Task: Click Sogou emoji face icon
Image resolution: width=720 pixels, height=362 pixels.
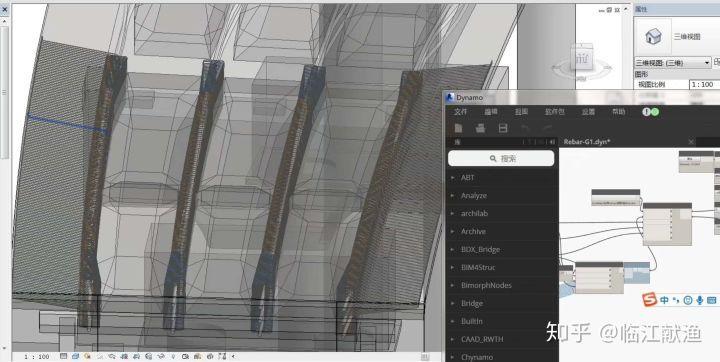Action: tap(688, 300)
